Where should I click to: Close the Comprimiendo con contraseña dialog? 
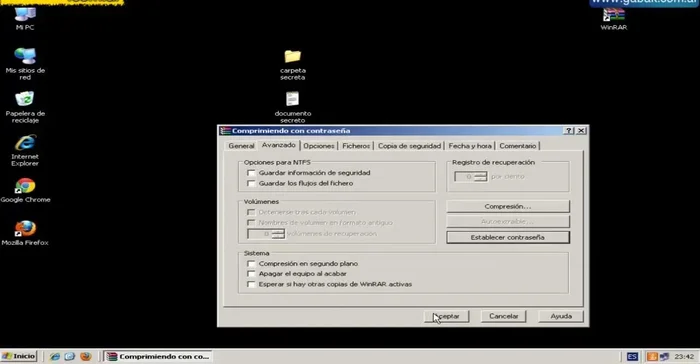tap(581, 131)
